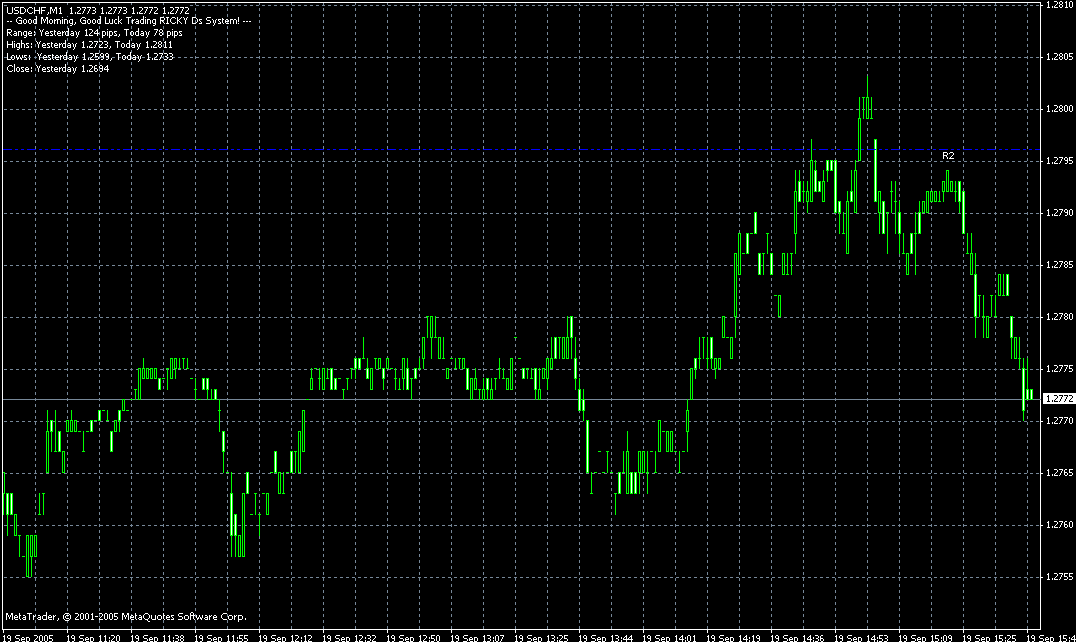
Task: Select the 19 Sep 11:20 time marker
Action: 93,637
